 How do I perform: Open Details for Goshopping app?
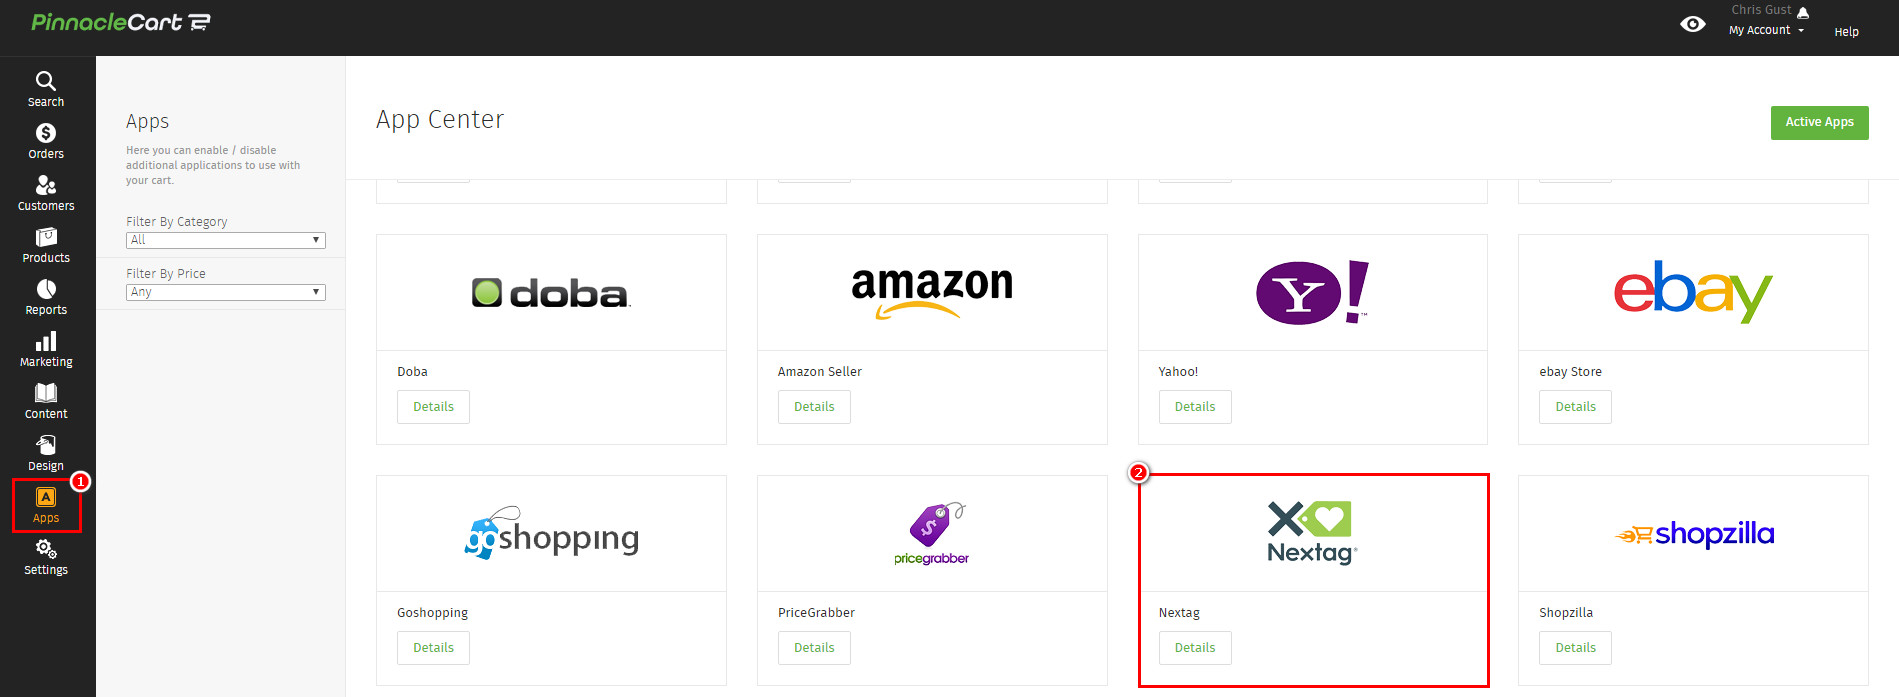pos(433,648)
